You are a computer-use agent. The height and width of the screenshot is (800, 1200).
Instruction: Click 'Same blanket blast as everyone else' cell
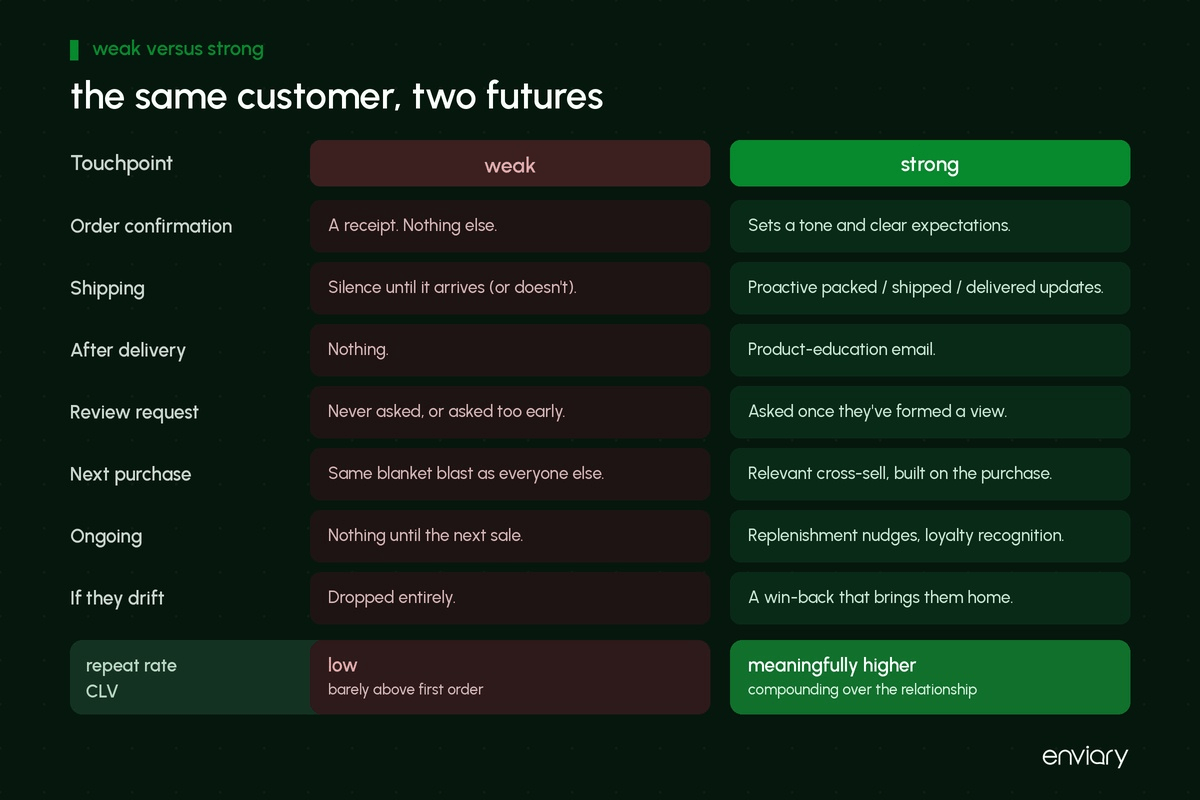(510, 474)
